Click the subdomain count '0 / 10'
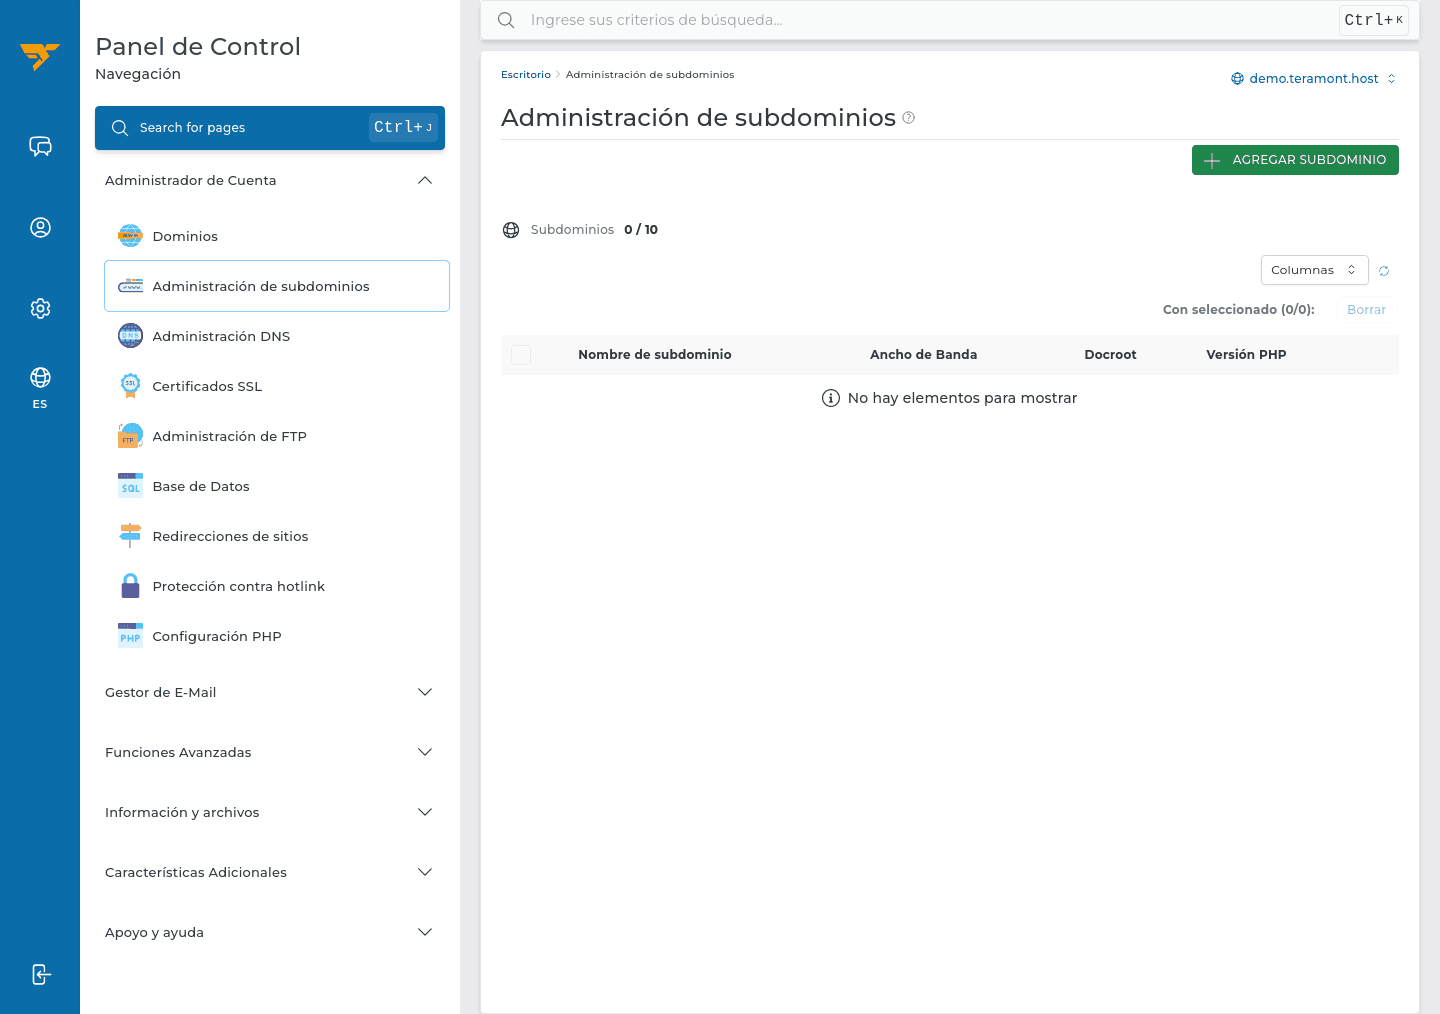 pyautogui.click(x=641, y=230)
